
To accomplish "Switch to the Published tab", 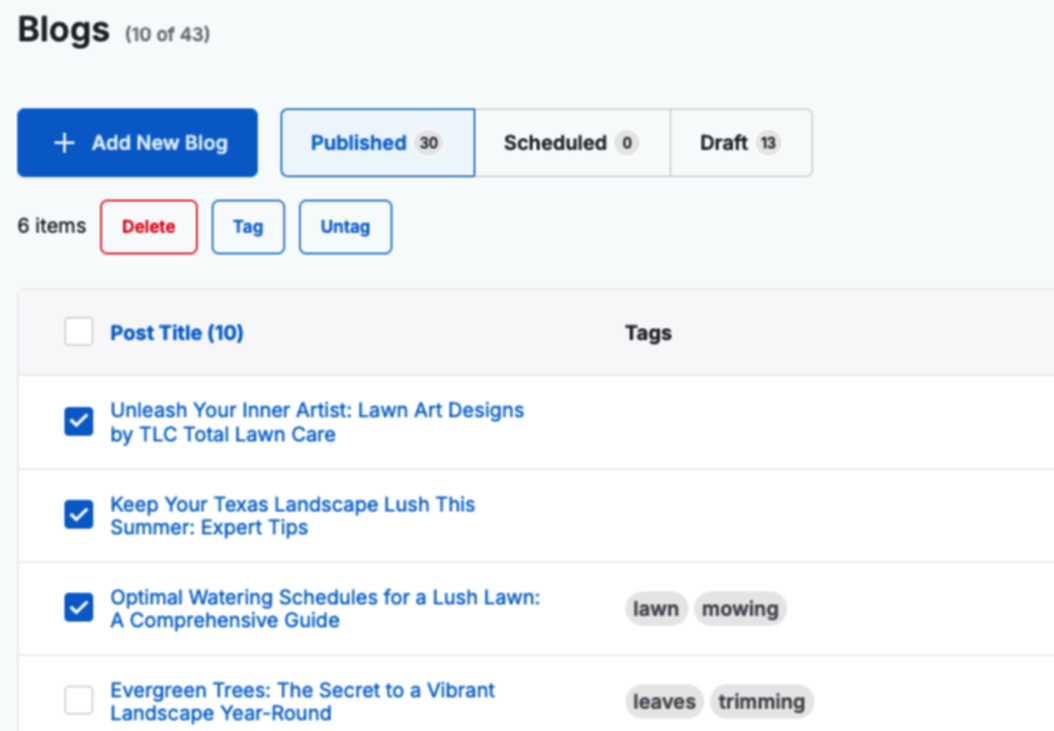I will pos(378,143).
